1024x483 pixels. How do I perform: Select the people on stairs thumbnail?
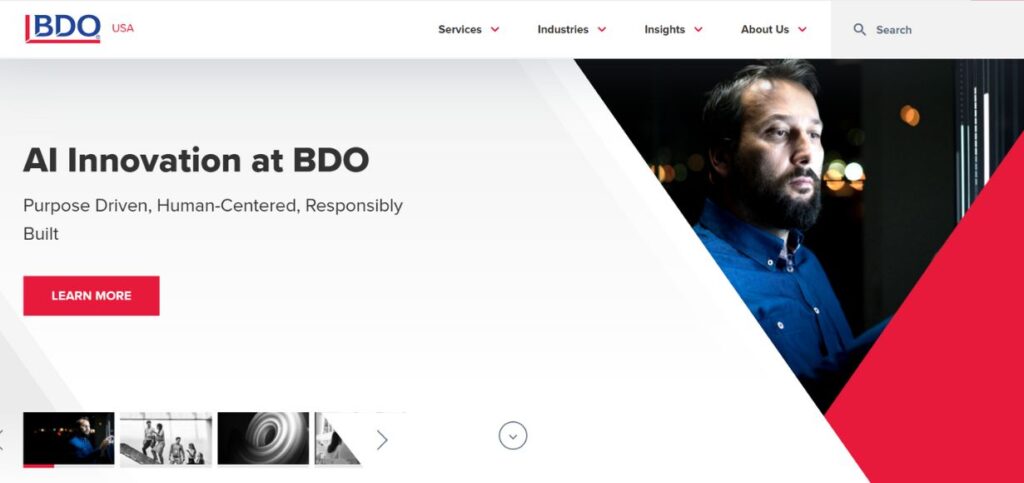[166, 439]
